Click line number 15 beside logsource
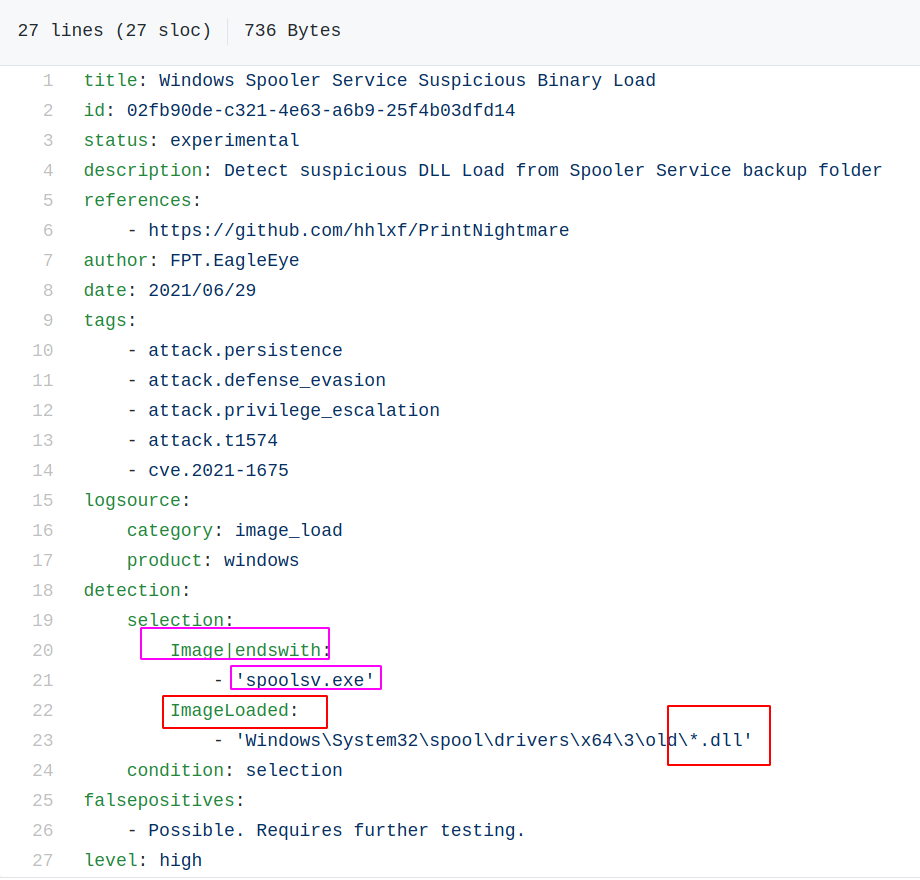 (42, 501)
